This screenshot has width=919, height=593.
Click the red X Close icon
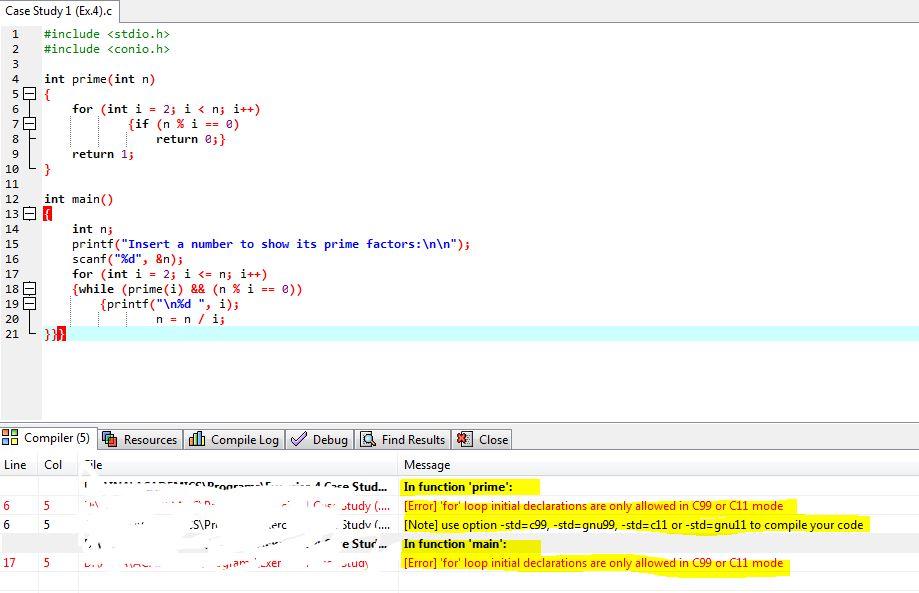click(x=462, y=438)
